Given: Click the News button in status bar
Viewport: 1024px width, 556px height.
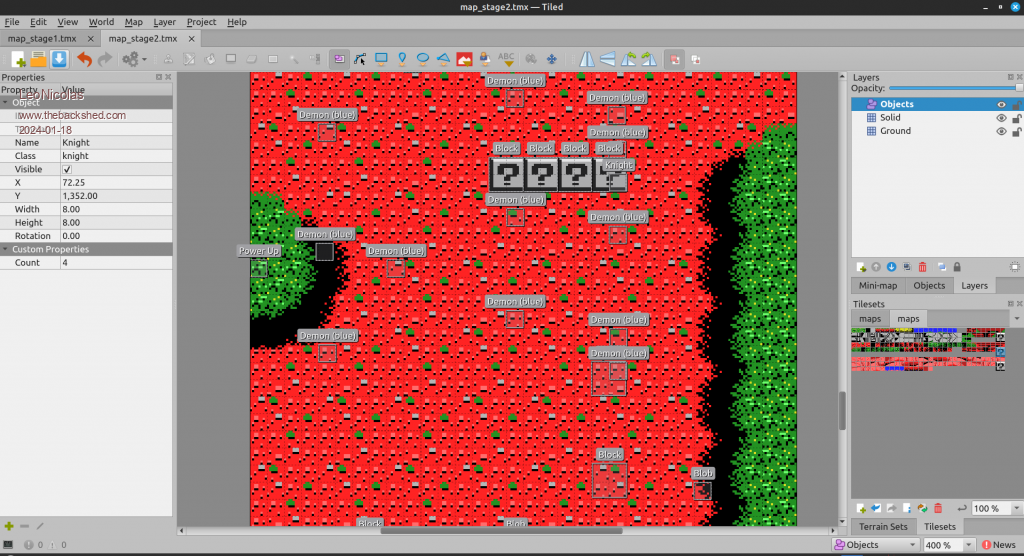Looking at the screenshot, I should (x=998, y=545).
